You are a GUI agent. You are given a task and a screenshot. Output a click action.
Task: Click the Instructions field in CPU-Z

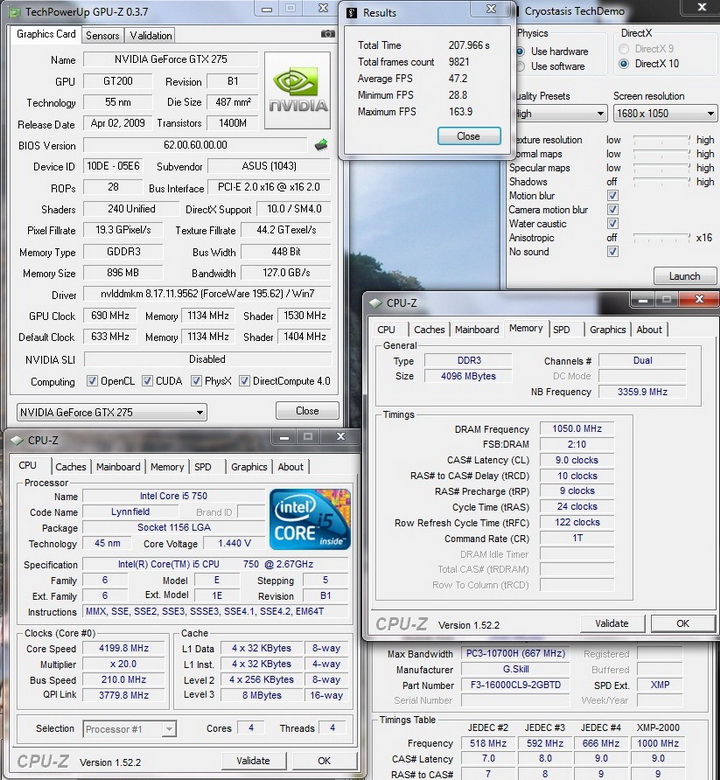coord(215,611)
